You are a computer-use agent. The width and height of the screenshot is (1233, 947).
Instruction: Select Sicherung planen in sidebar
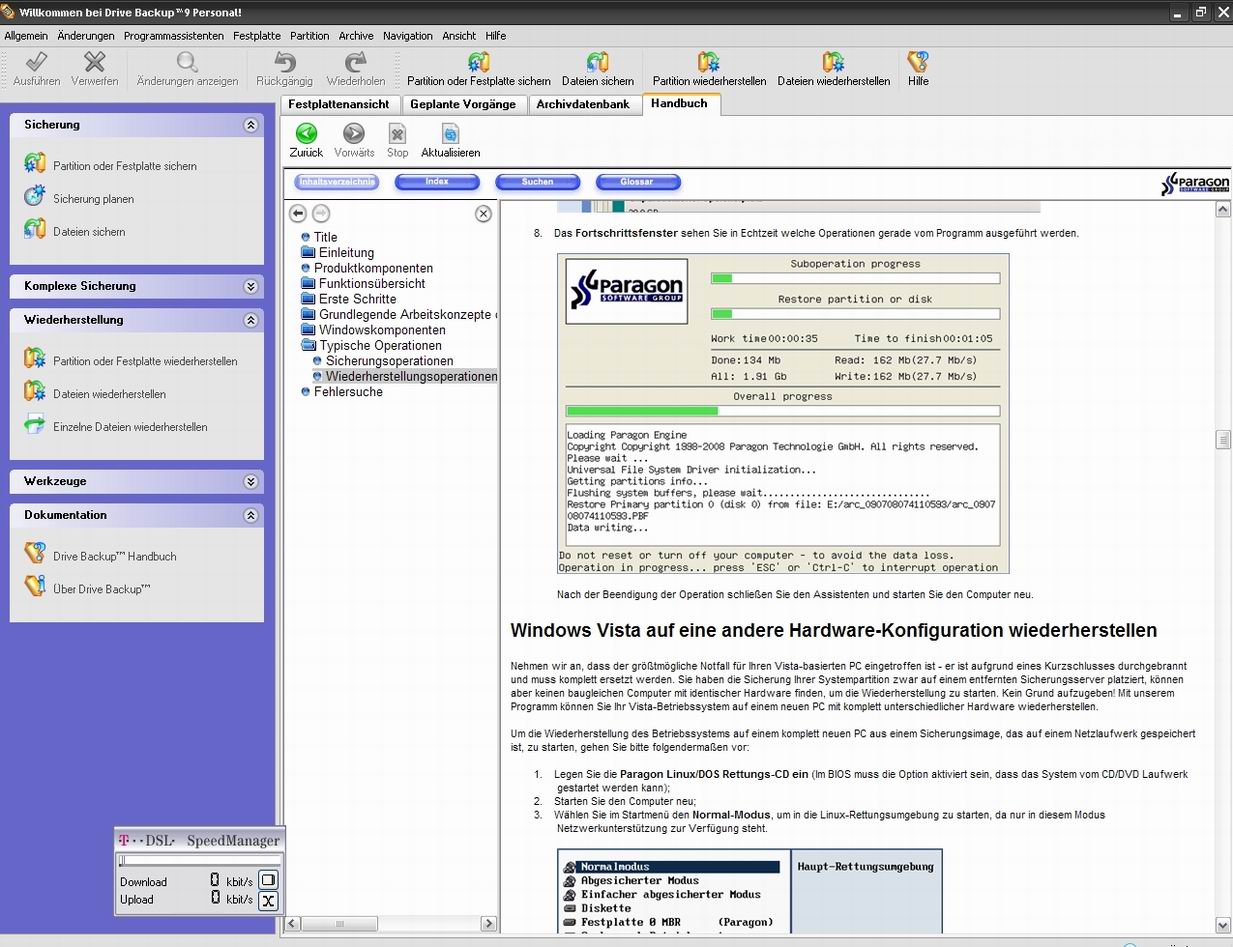[x=93, y=199]
